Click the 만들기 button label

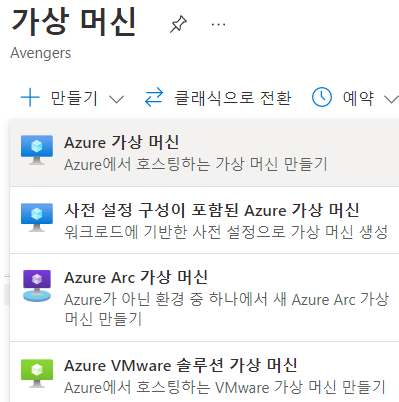74,98
